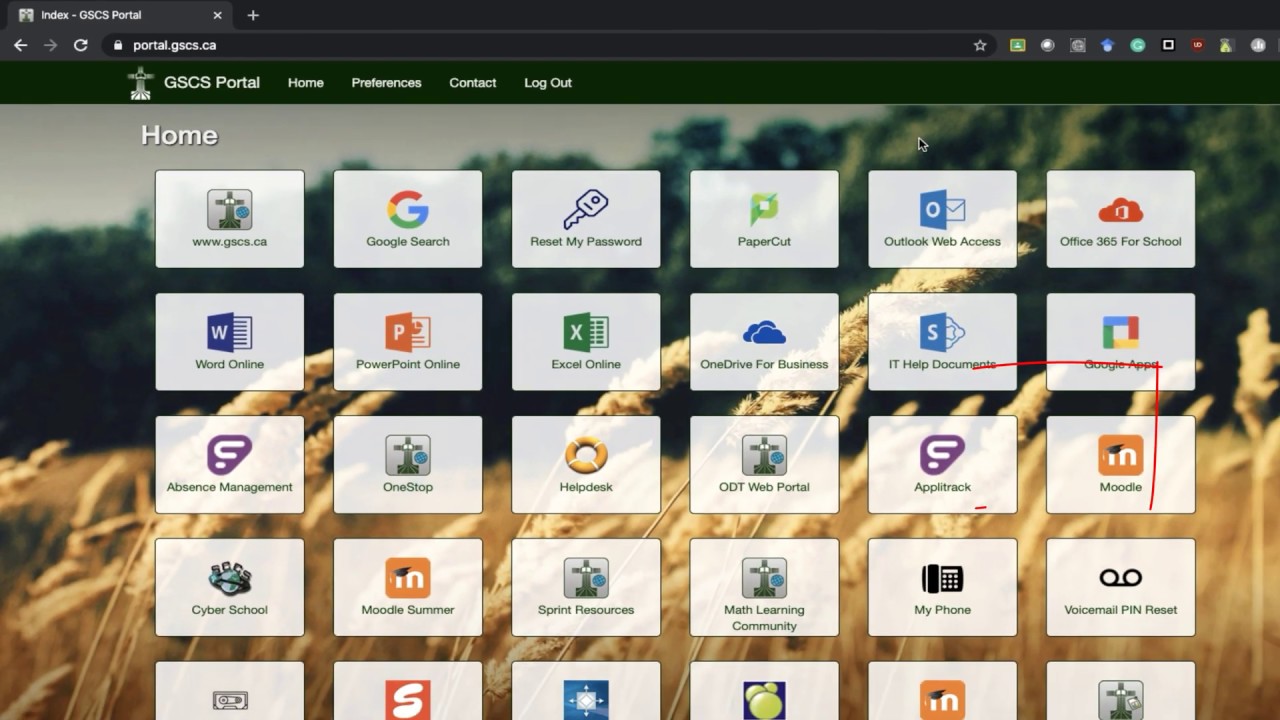Screen dimensions: 1280x720
Task: Launch PaperCut tile
Action: pyautogui.click(x=764, y=219)
